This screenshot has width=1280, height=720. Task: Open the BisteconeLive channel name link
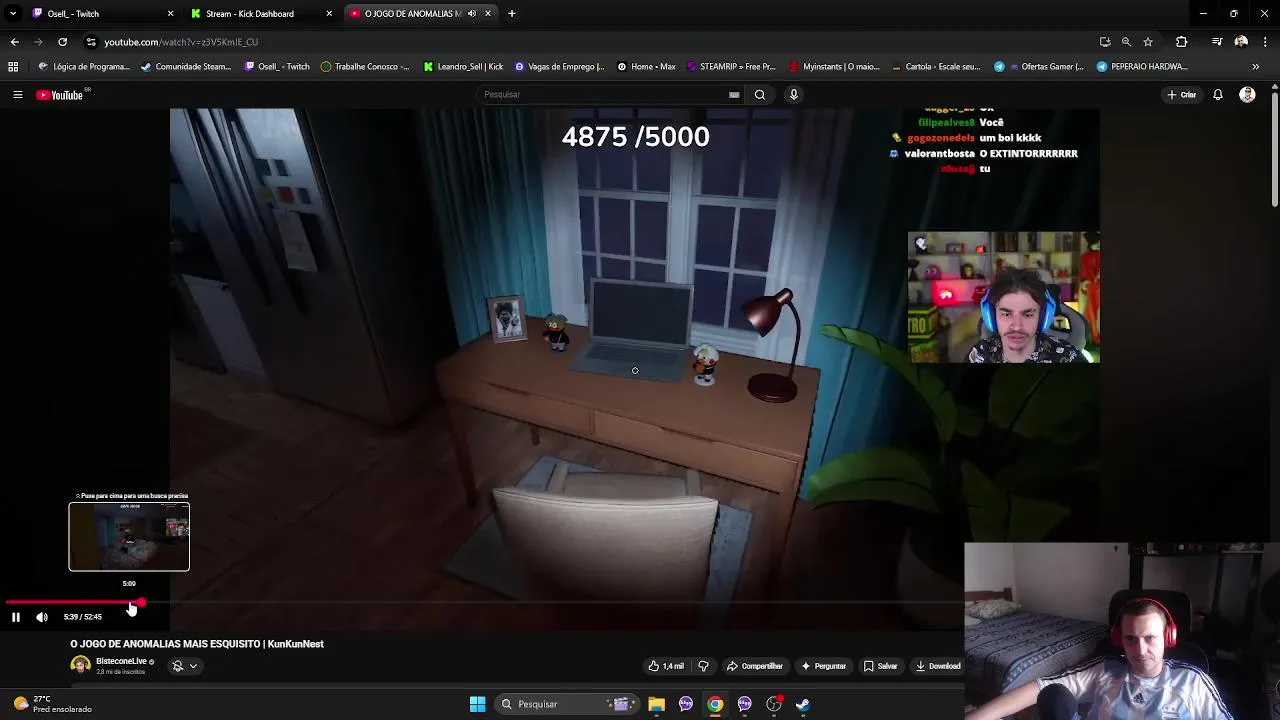click(x=121, y=661)
